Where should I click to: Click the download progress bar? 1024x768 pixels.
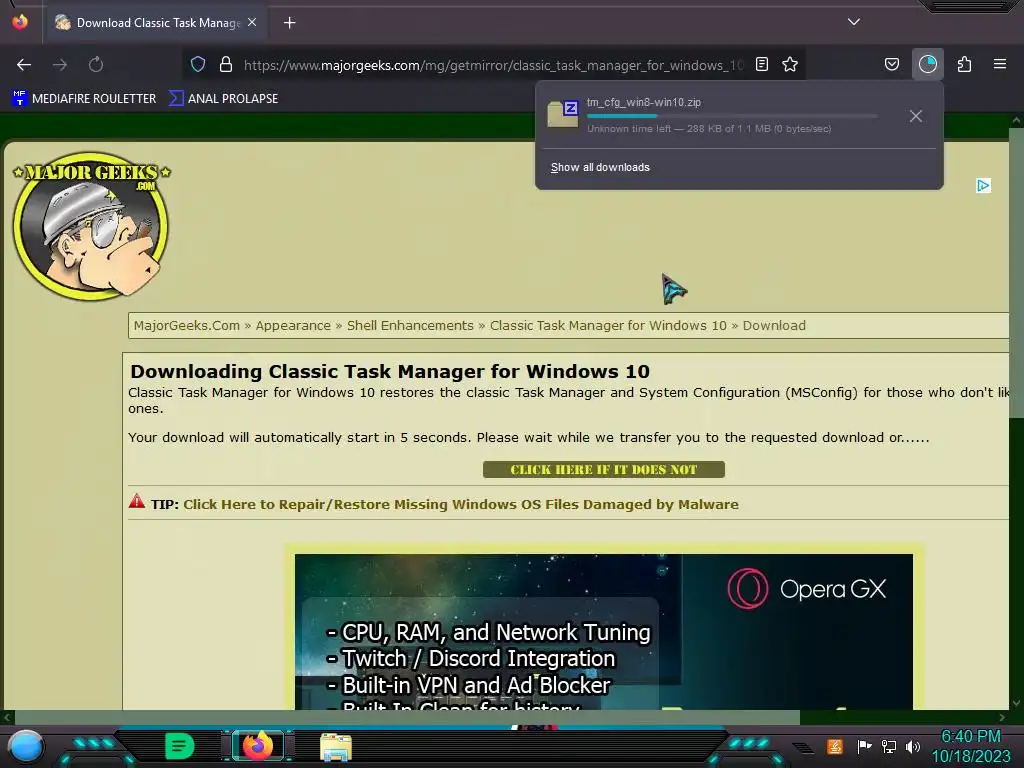click(x=731, y=116)
